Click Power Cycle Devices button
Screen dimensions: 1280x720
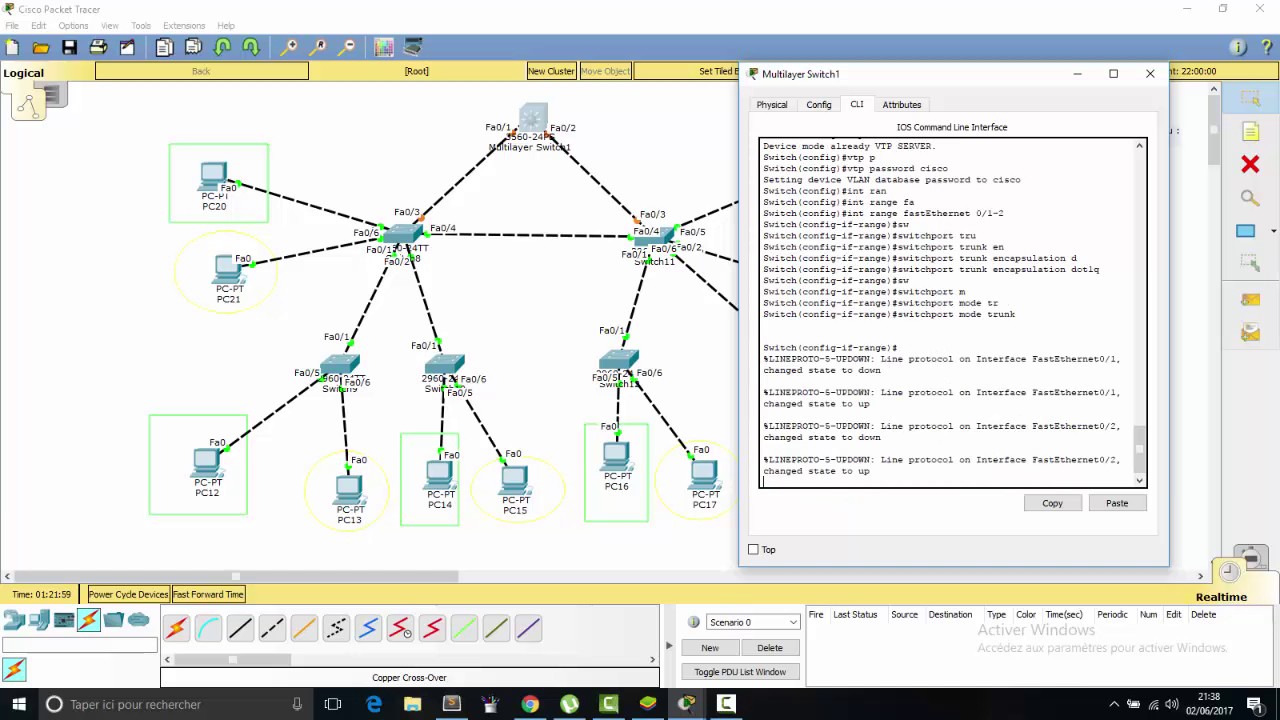coord(128,594)
